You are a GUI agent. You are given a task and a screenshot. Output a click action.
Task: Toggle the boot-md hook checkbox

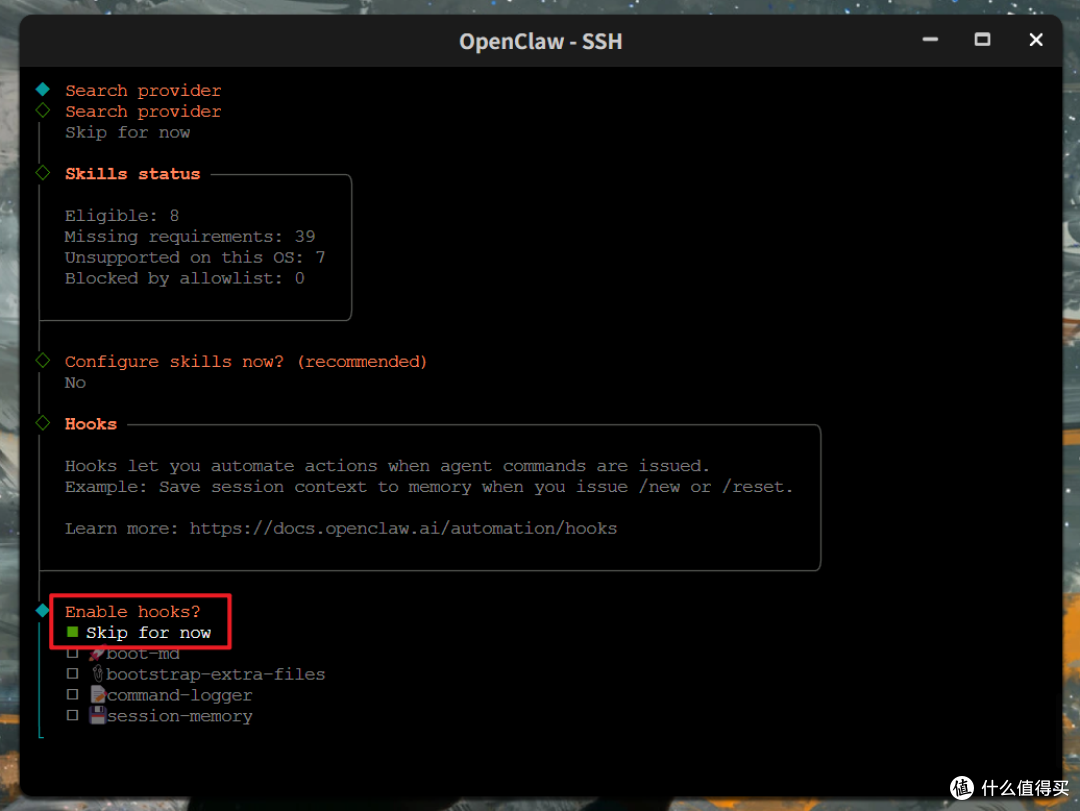pyautogui.click(x=72, y=653)
